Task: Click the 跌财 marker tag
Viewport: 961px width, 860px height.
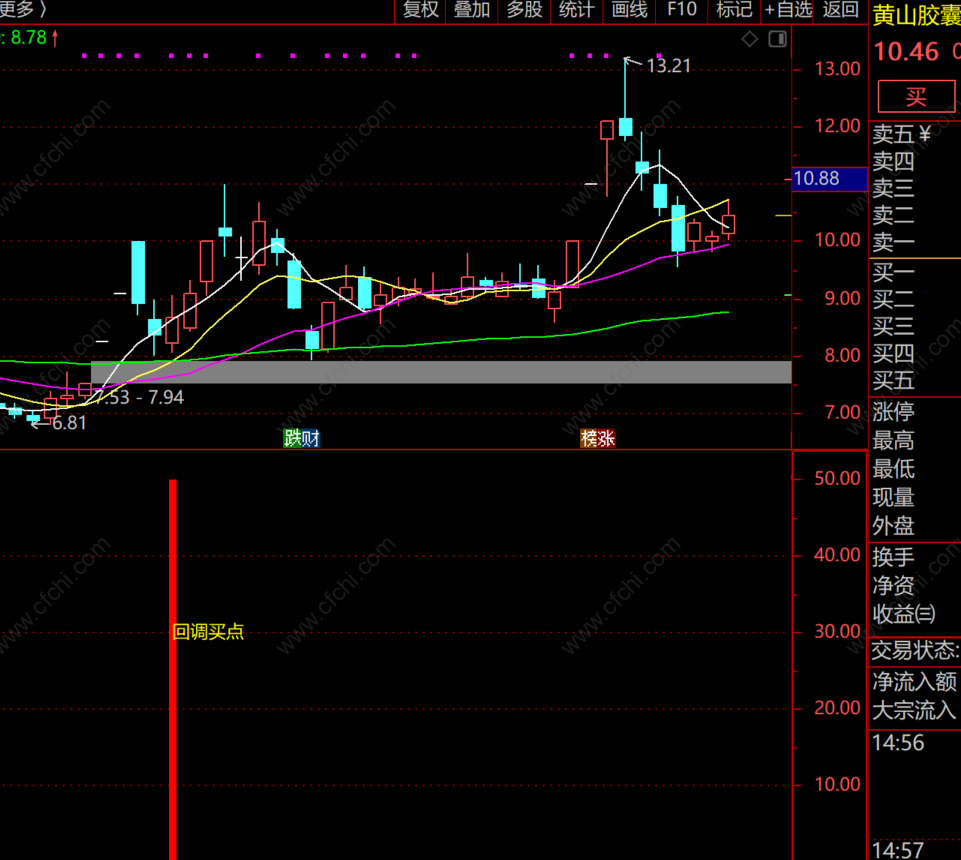Action: click(x=302, y=438)
